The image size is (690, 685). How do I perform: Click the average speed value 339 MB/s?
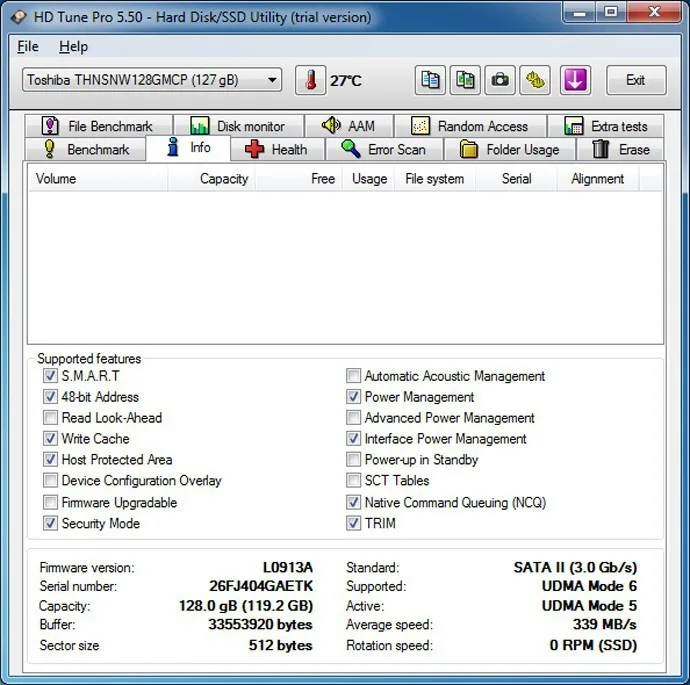[x=605, y=624]
